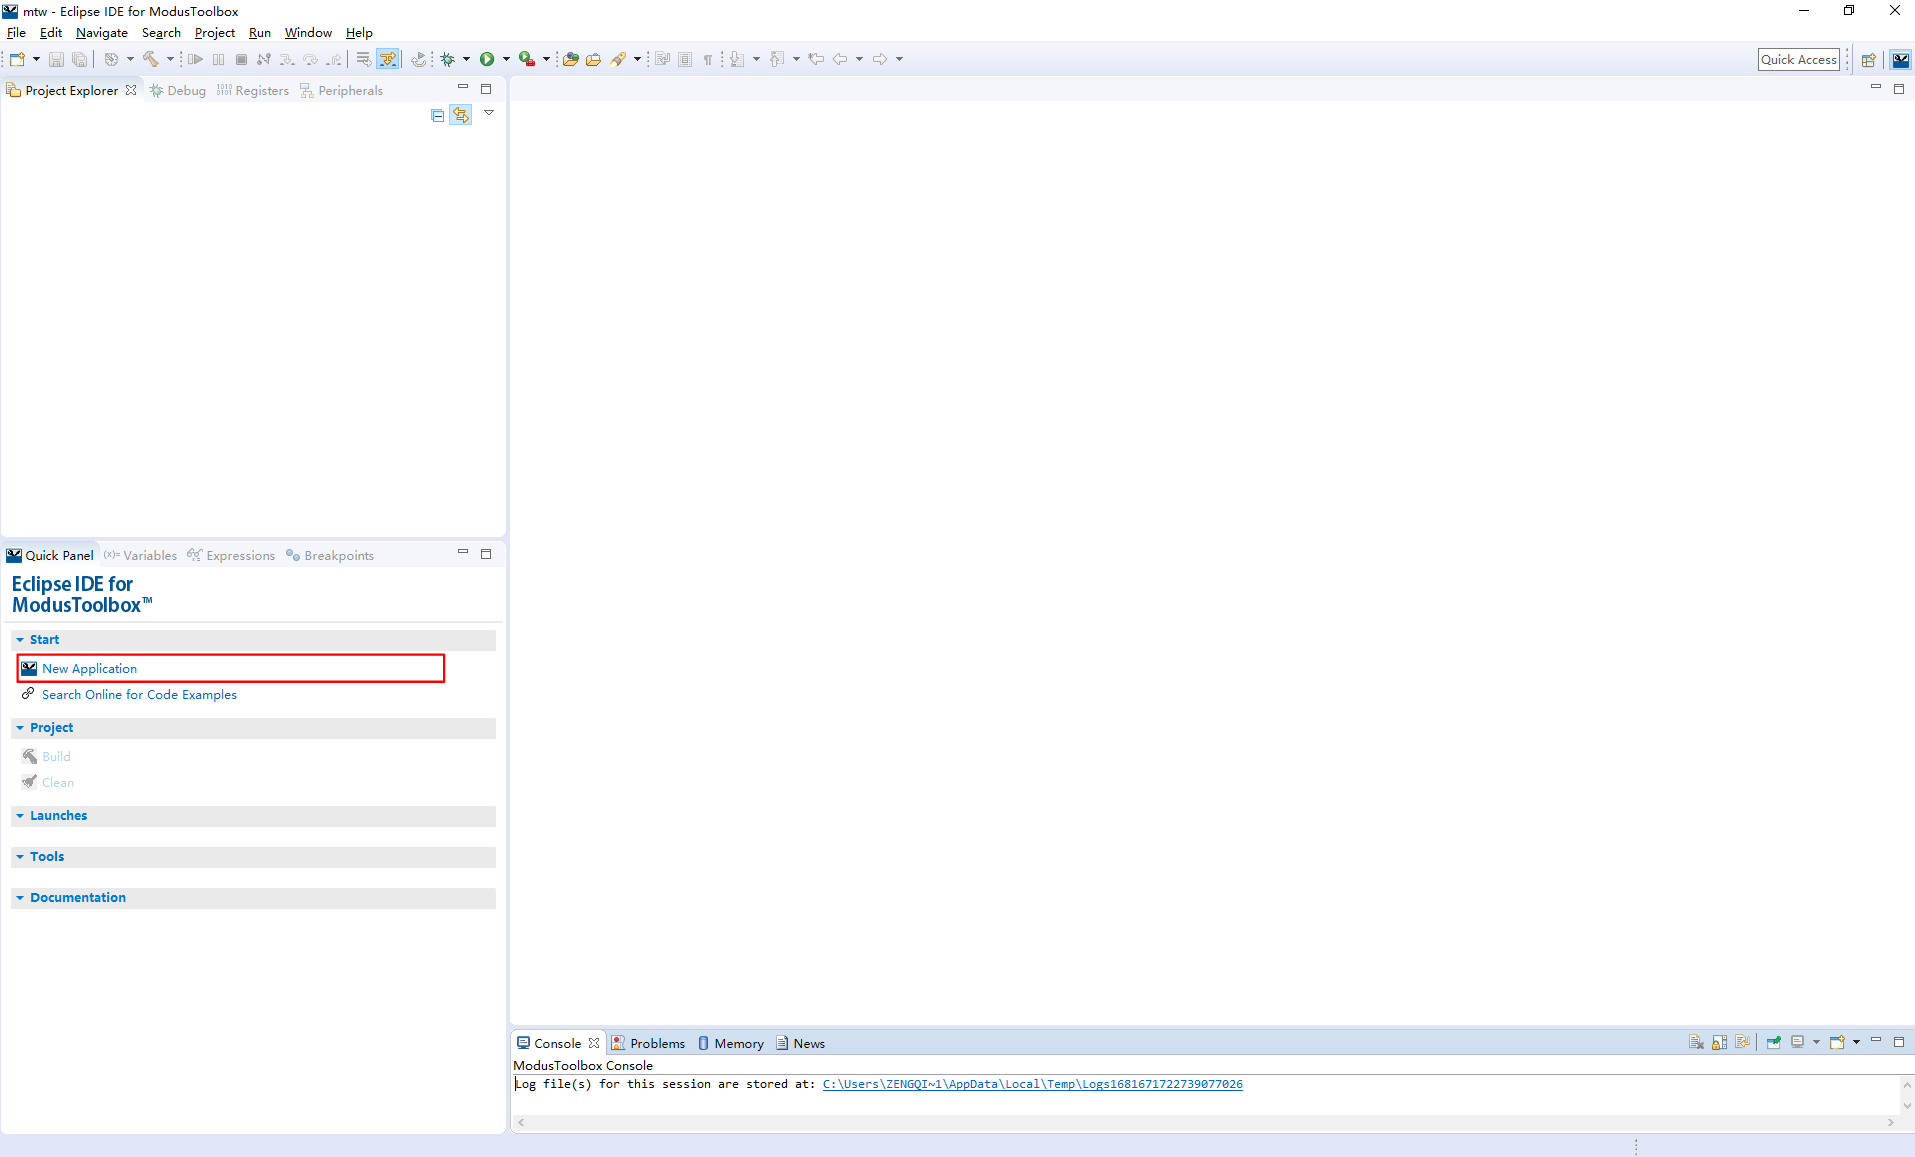
Task: Toggle Scroll Lock on the Console
Action: [1720, 1042]
